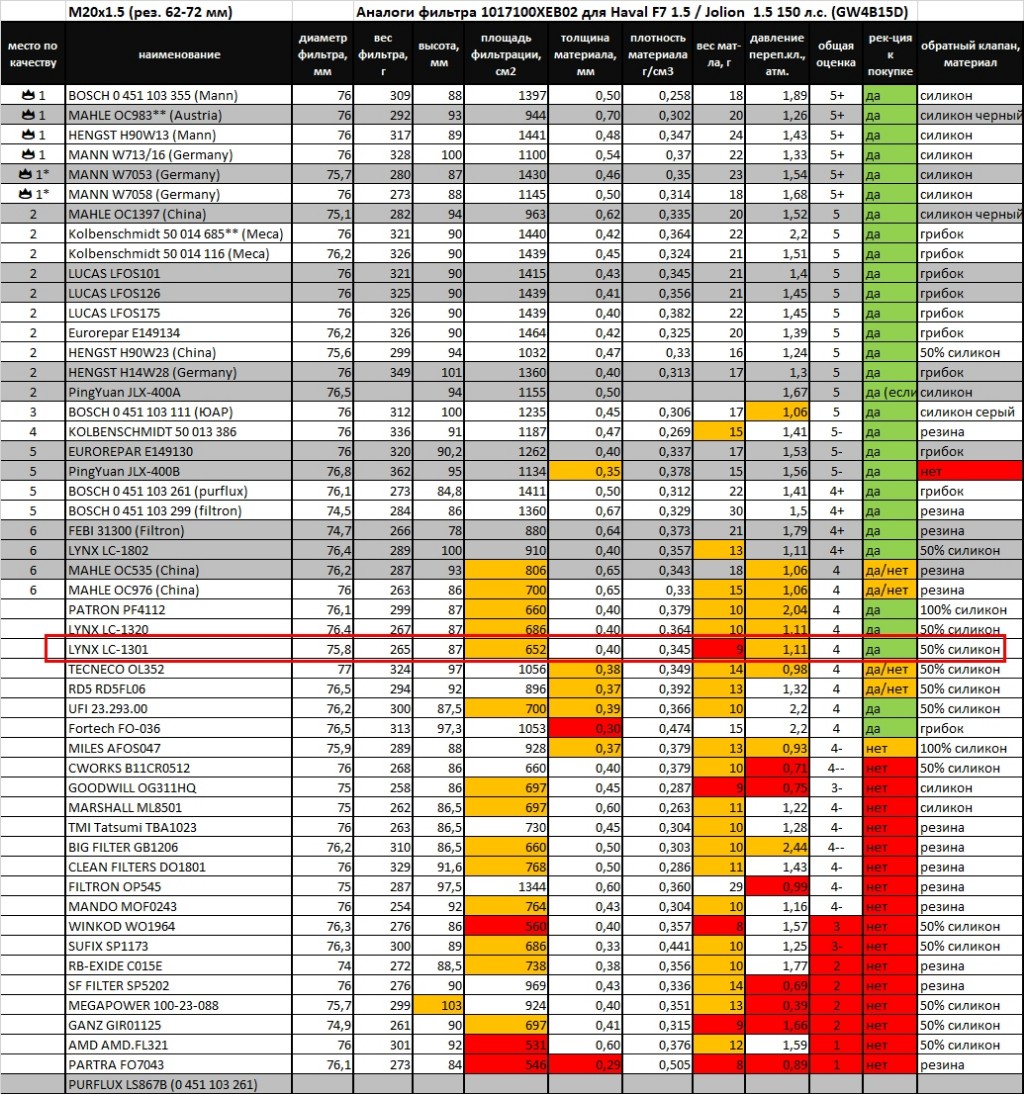1024x1094 pixels.
Task: Select the FEBI 31300 (Filtron) cell
Action: coord(179,530)
